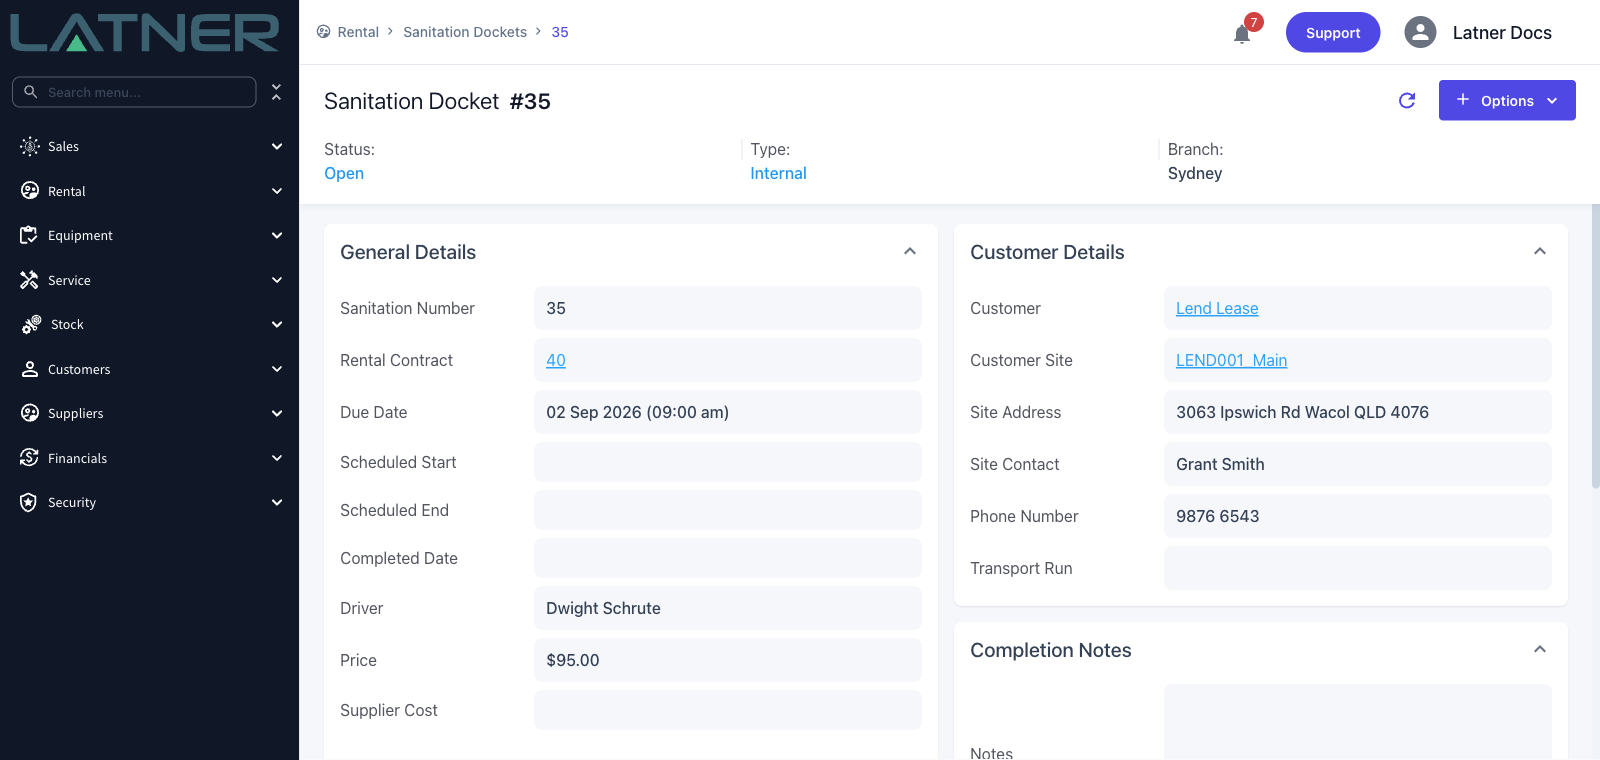This screenshot has height=760, width=1600.
Task: Click the Internal type value
Action: pyautogui.click(x=778, y=173)
